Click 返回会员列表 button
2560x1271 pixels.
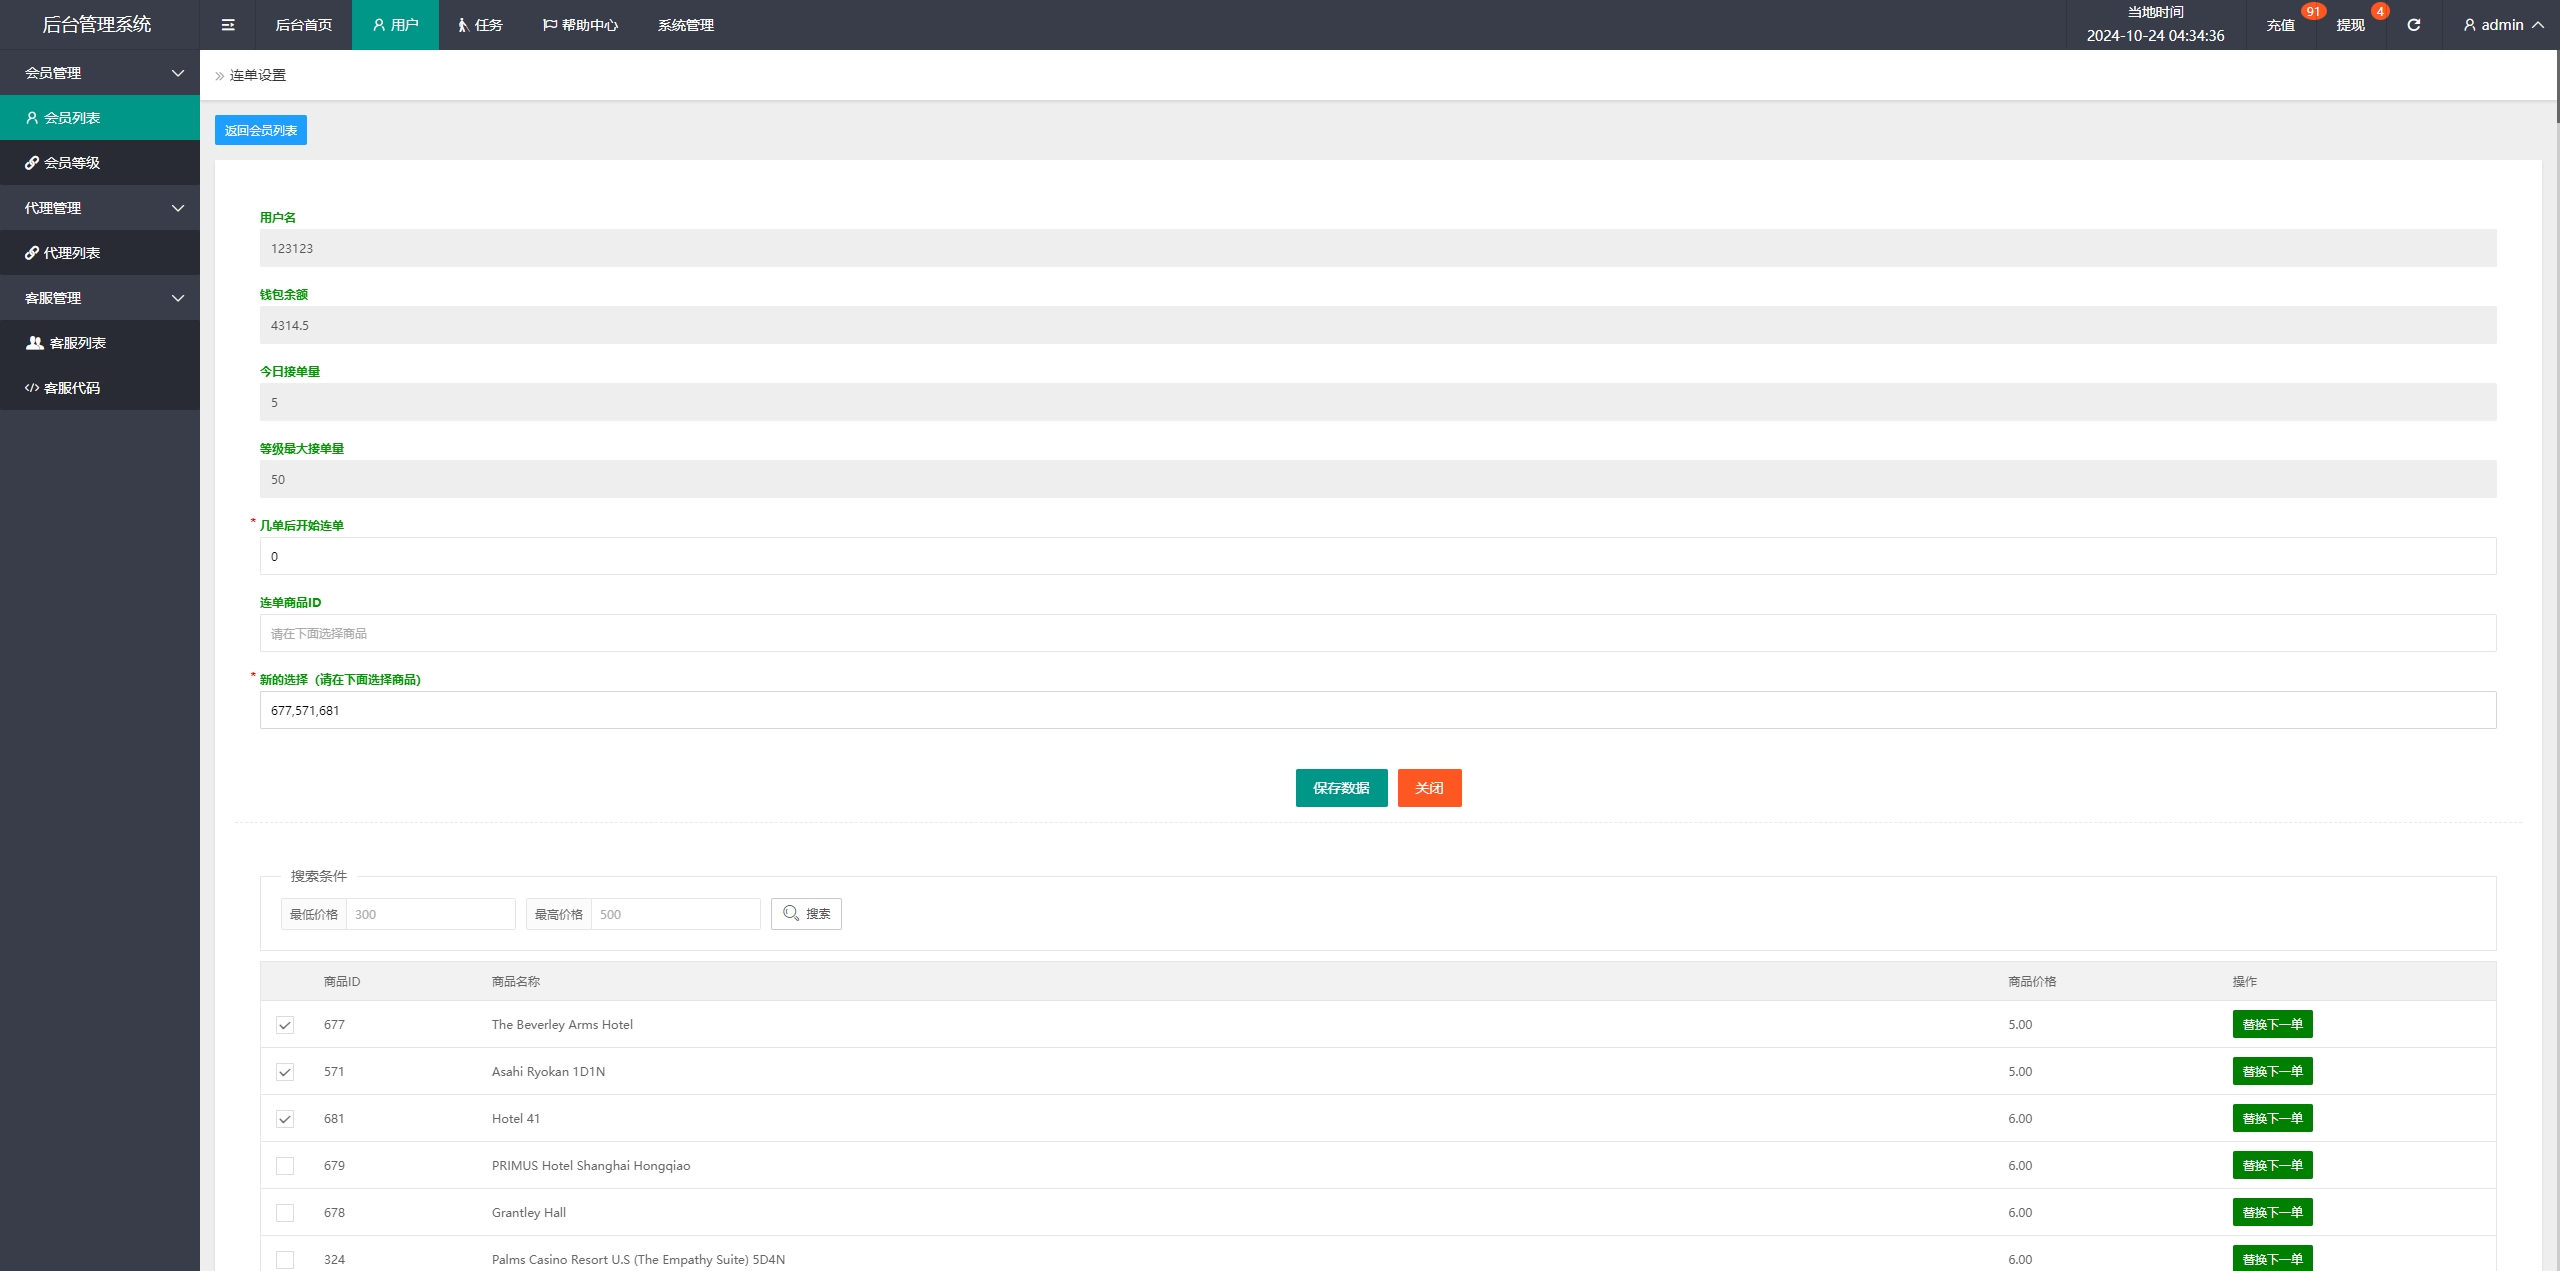click(260, 129)
